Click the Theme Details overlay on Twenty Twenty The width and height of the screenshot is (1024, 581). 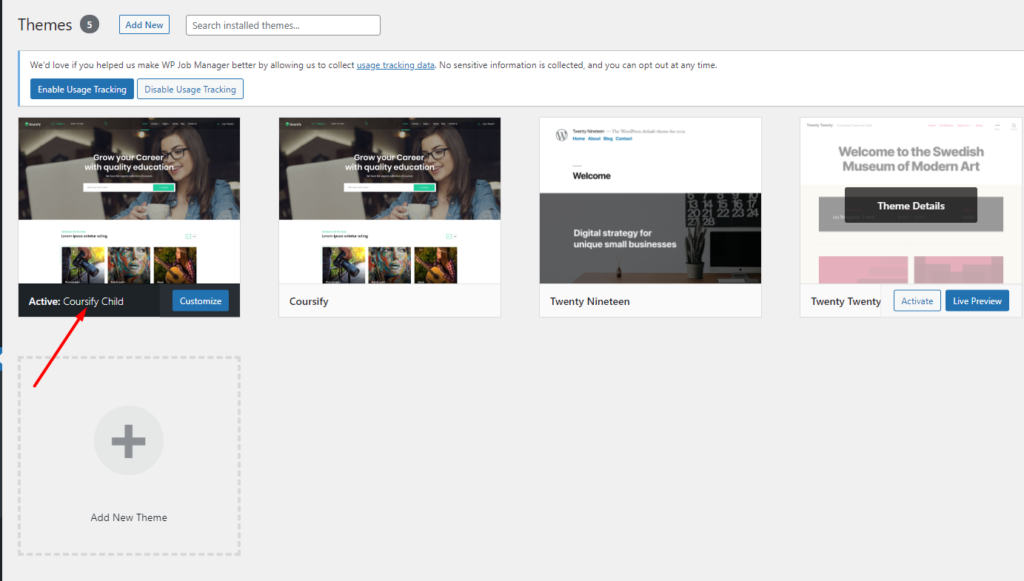tap(911, 206)
